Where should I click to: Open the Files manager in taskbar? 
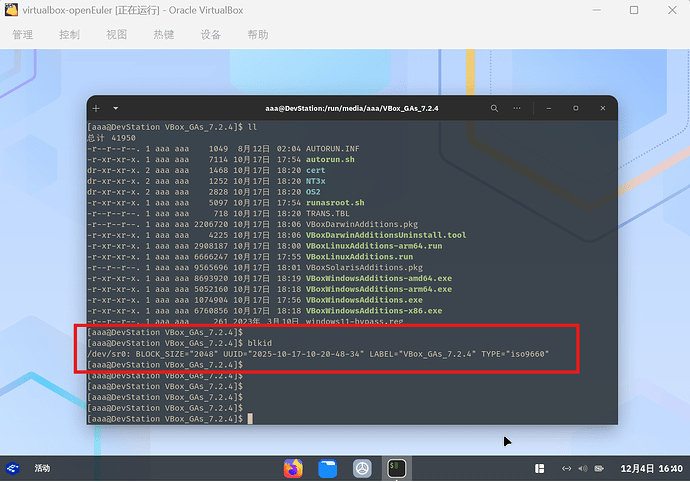(328, 467)
